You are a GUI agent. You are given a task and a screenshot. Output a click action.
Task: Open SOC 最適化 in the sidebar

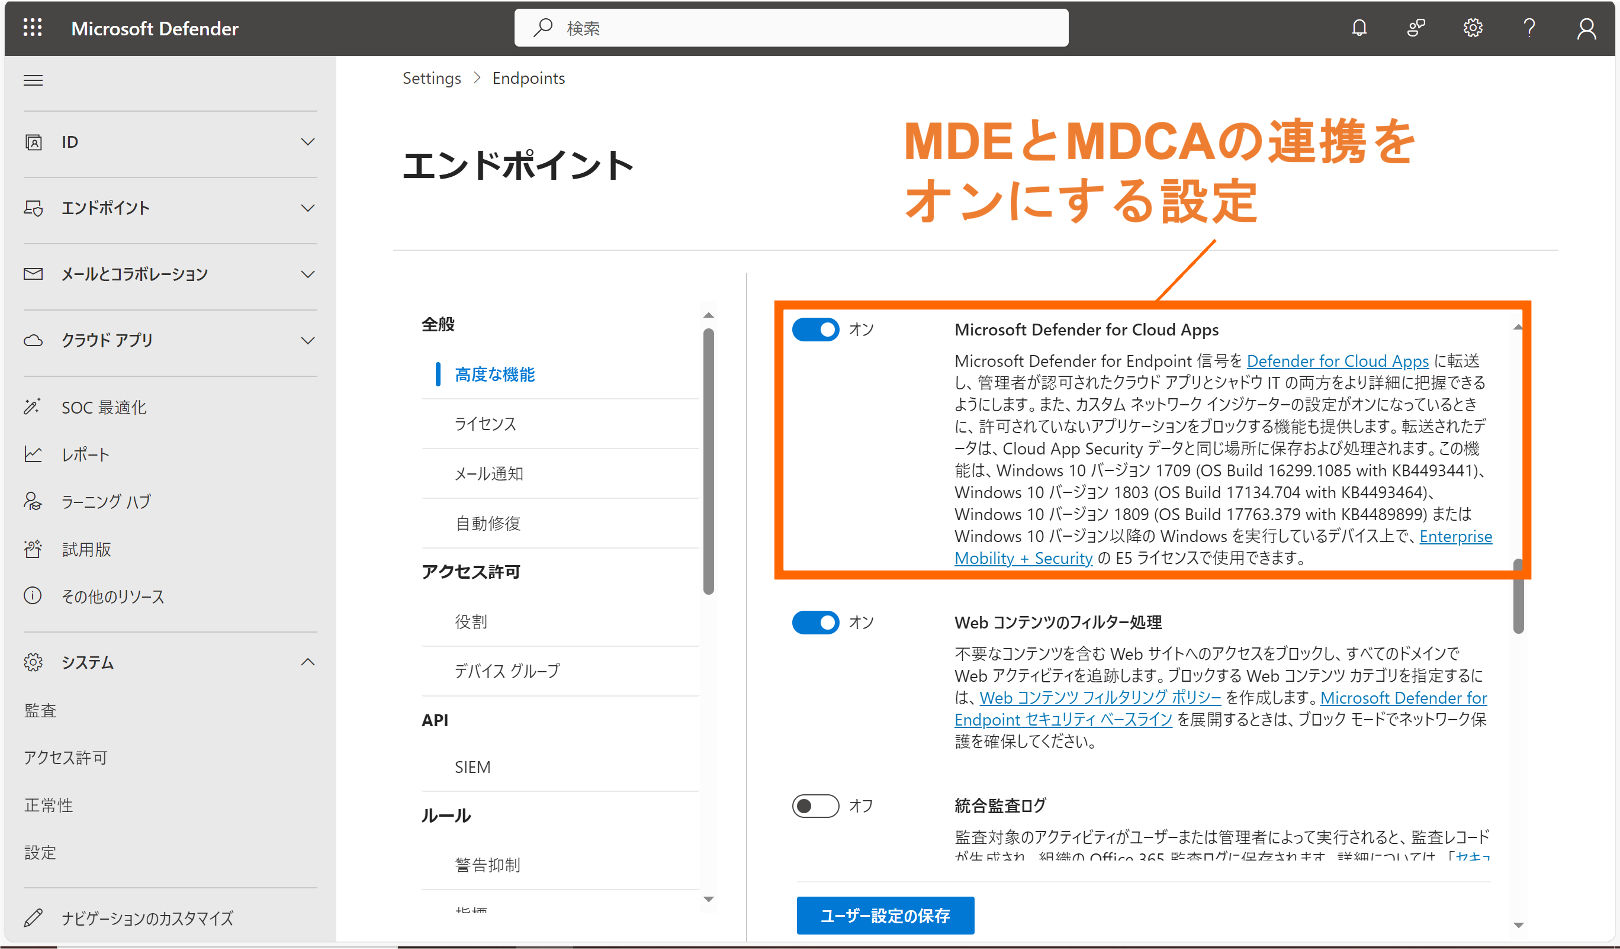point(104,407)
